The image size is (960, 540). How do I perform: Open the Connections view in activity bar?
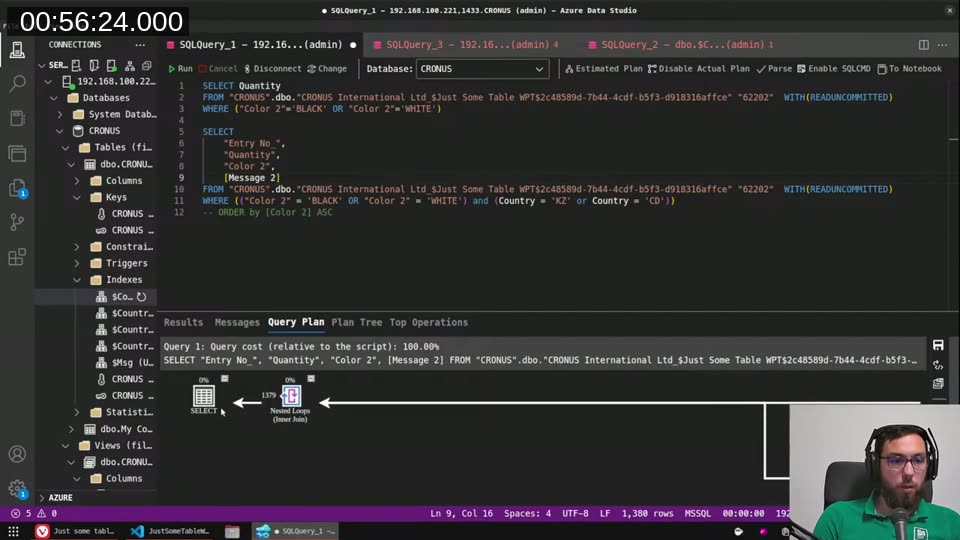point(17,50)
